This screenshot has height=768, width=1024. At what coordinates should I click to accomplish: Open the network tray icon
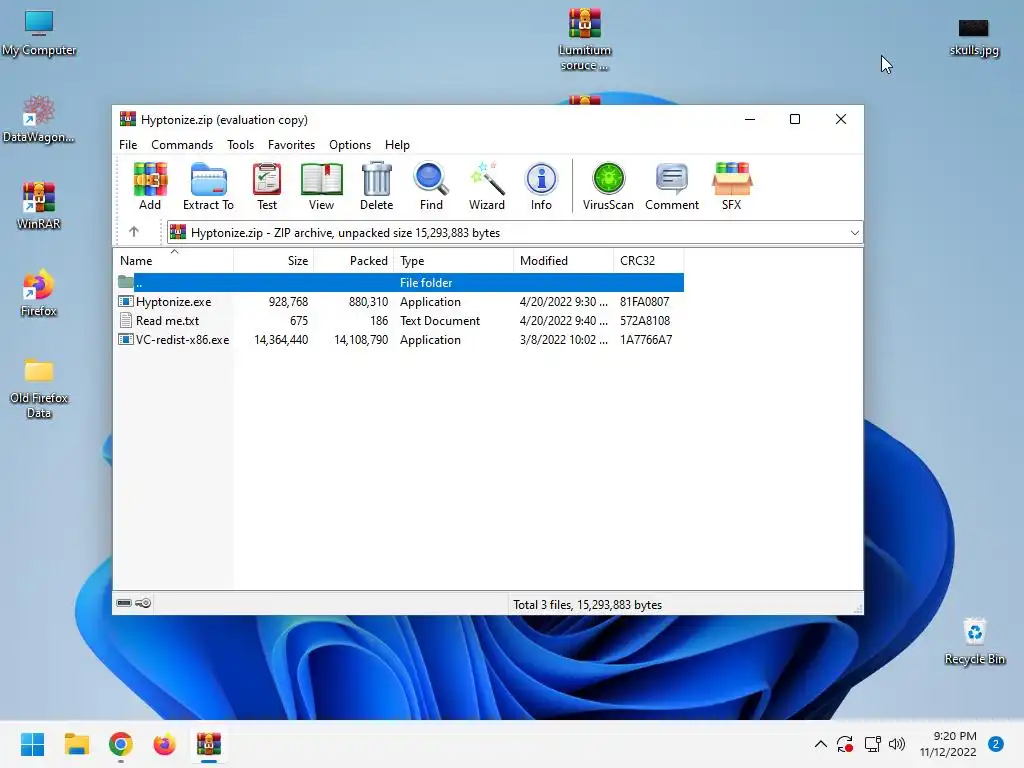click(x=872, y=744)
